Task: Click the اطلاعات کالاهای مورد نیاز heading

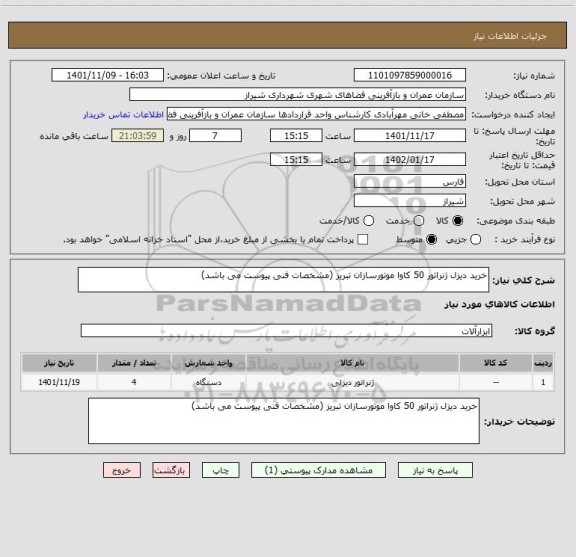Action: point(500,304)
